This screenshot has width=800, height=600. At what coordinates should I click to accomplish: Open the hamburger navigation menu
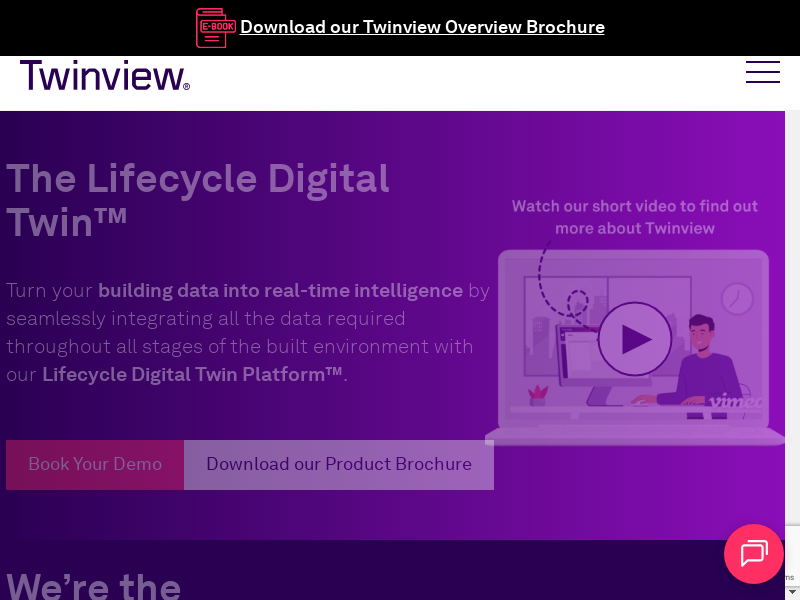pyautogui.click(x=762, y=72)
